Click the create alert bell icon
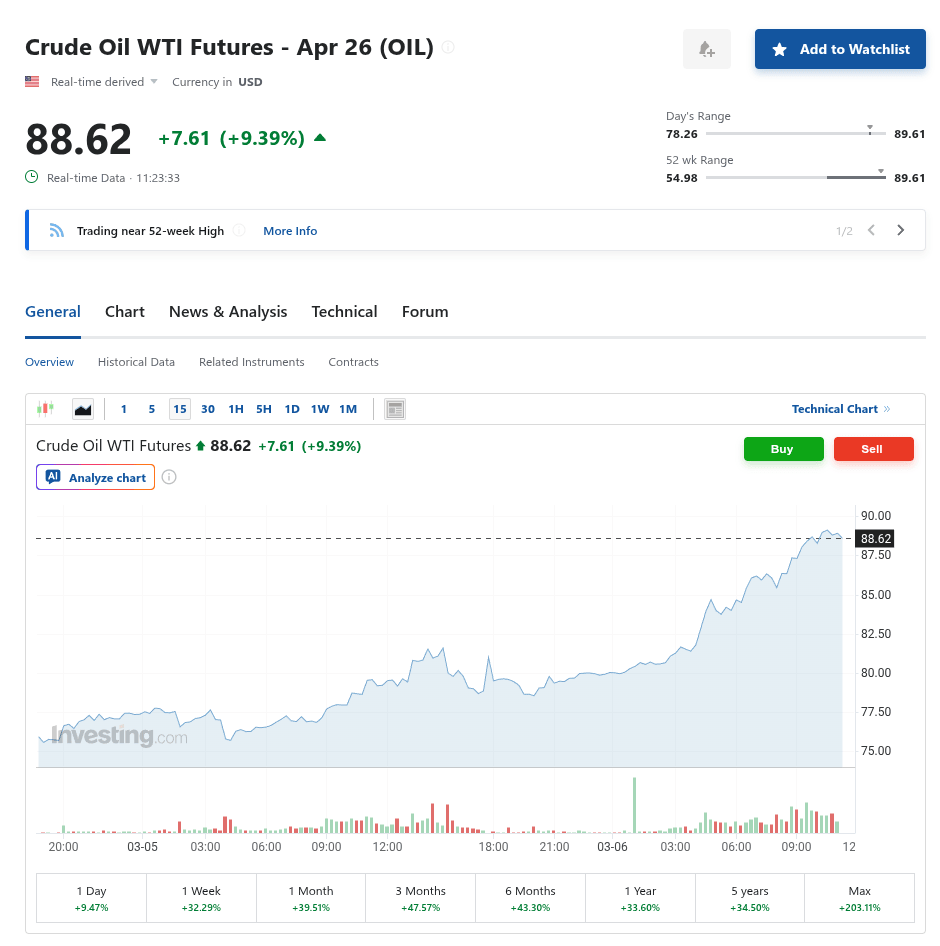Screen dimensions: 940x946 (707, 49)
